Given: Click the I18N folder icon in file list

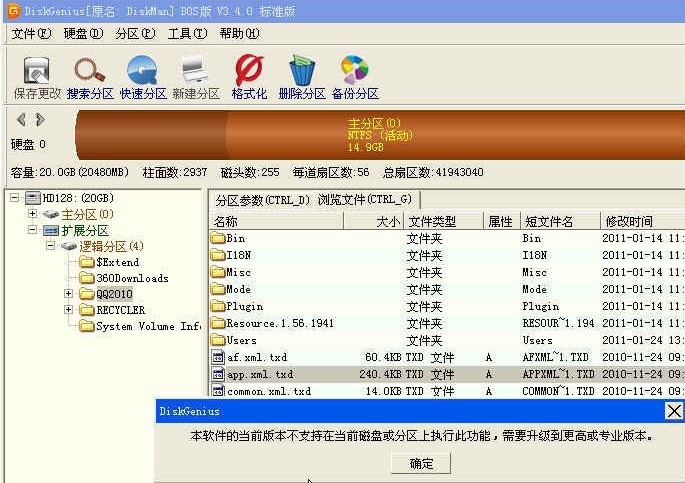Looking at the screenshot, I should (x=218, y=255).
